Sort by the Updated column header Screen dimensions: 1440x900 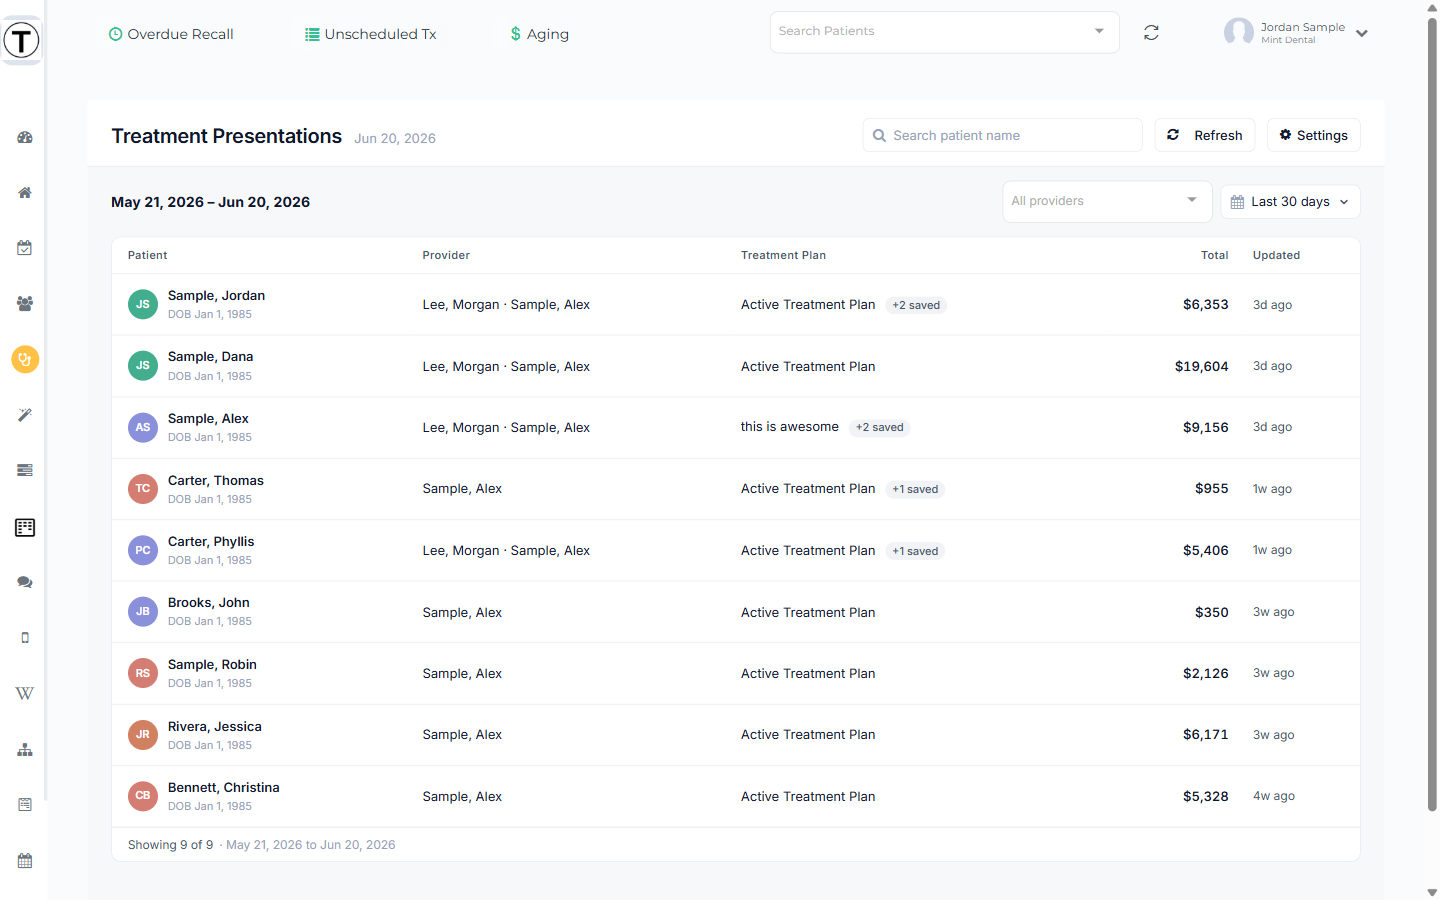pos(1276,255)
